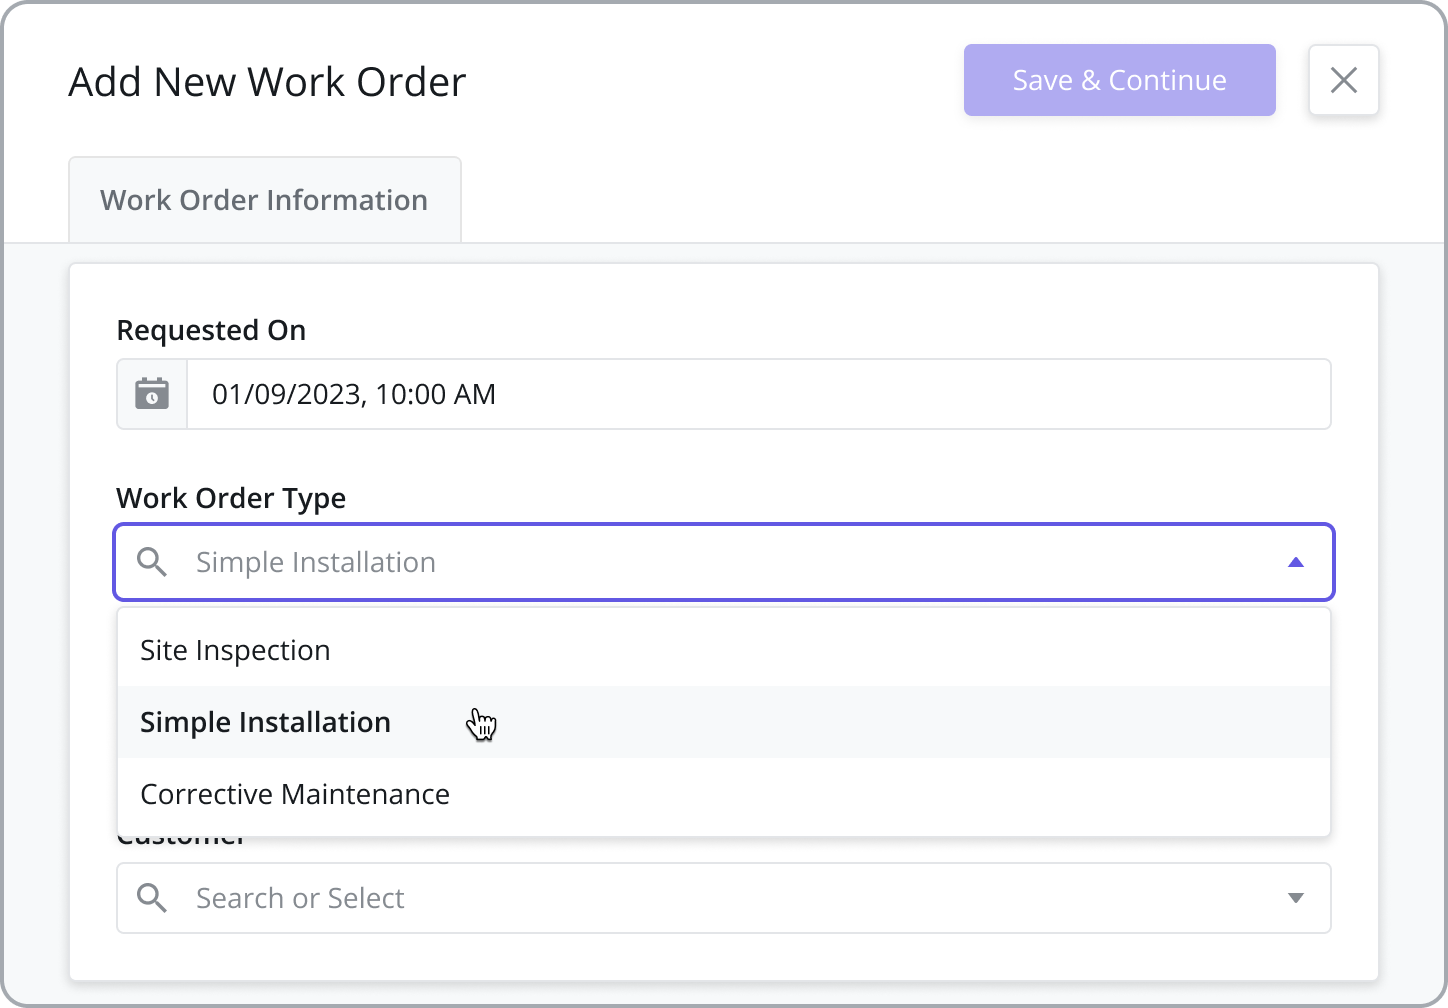Click the Requested On field label
The image size is (1448, 1008).
(211, 329)
